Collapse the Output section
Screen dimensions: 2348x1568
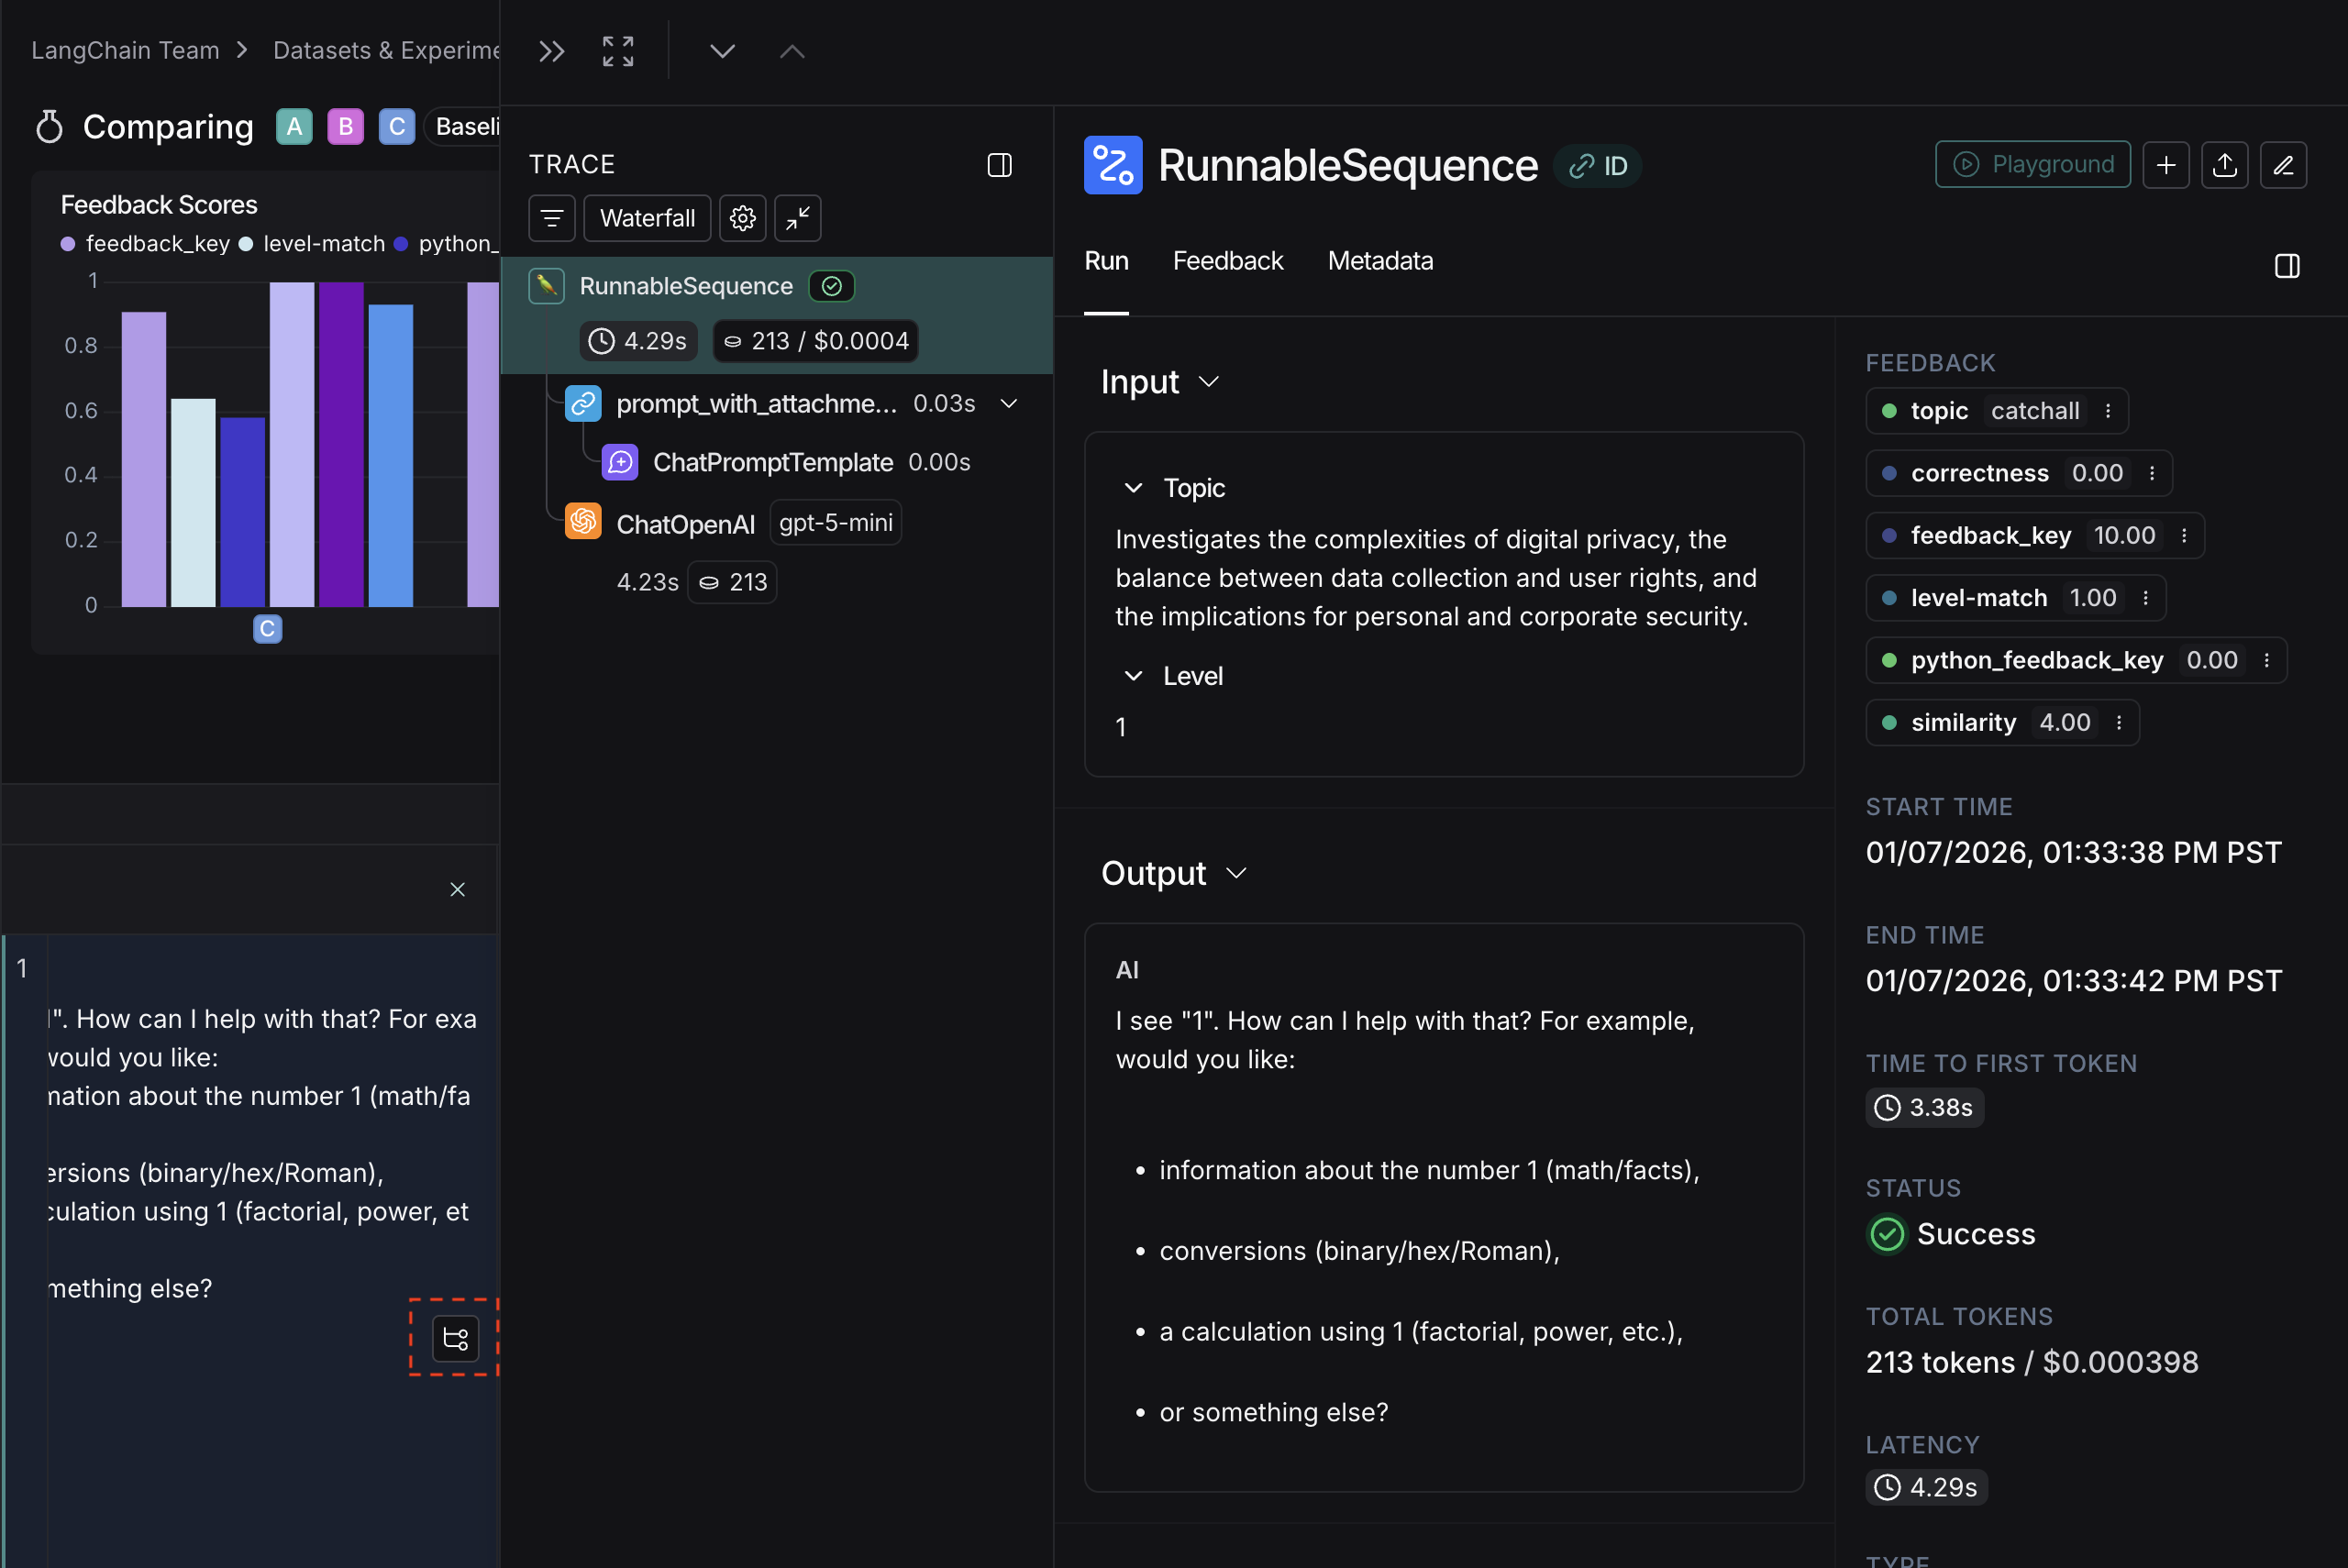tap(1237, 872)
